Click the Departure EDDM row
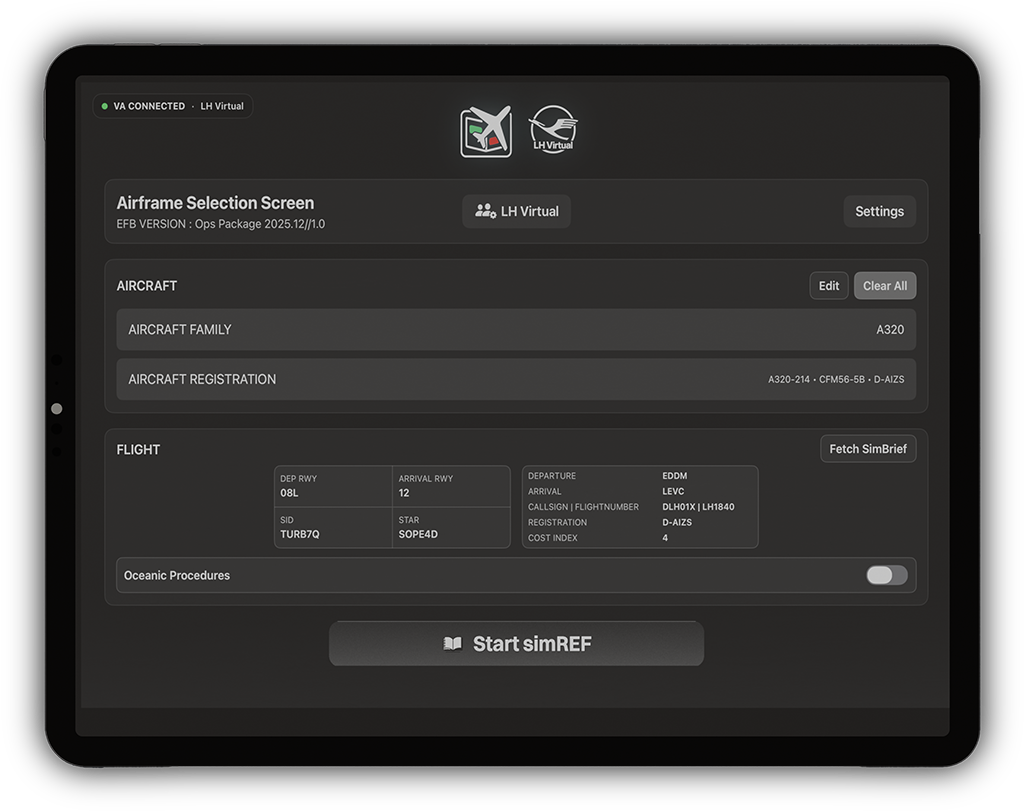Image resolution: width=1024 pixels, height=811 pixels. [x=639, y=476]
